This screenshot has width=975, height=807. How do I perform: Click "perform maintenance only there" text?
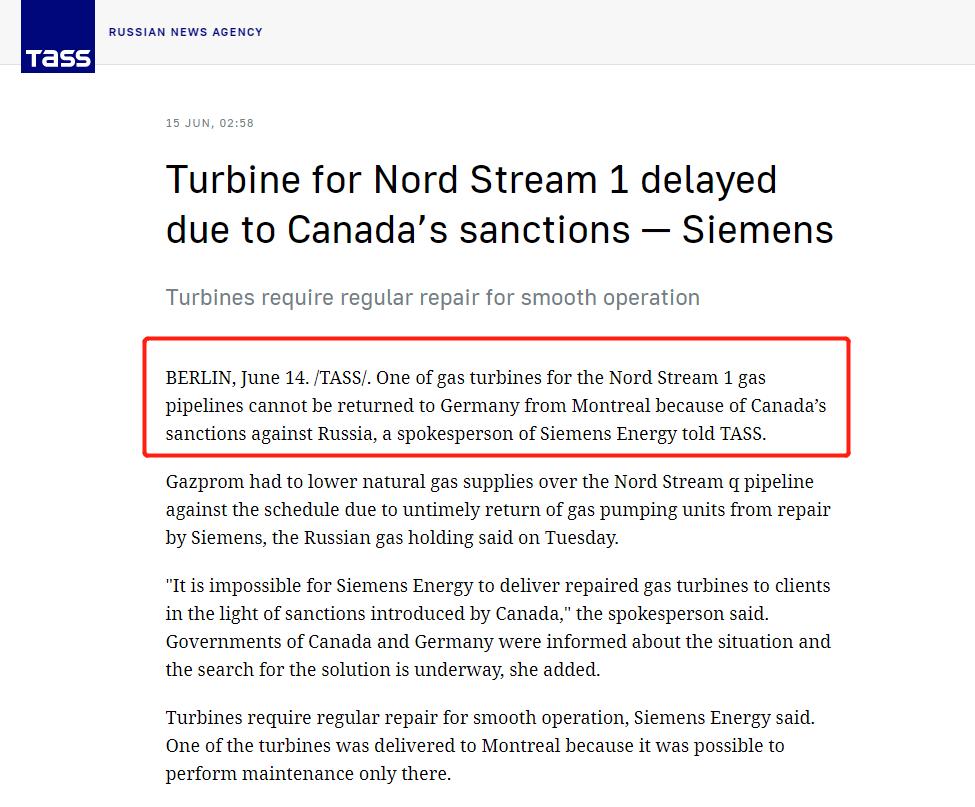click(x=308, y=774)
